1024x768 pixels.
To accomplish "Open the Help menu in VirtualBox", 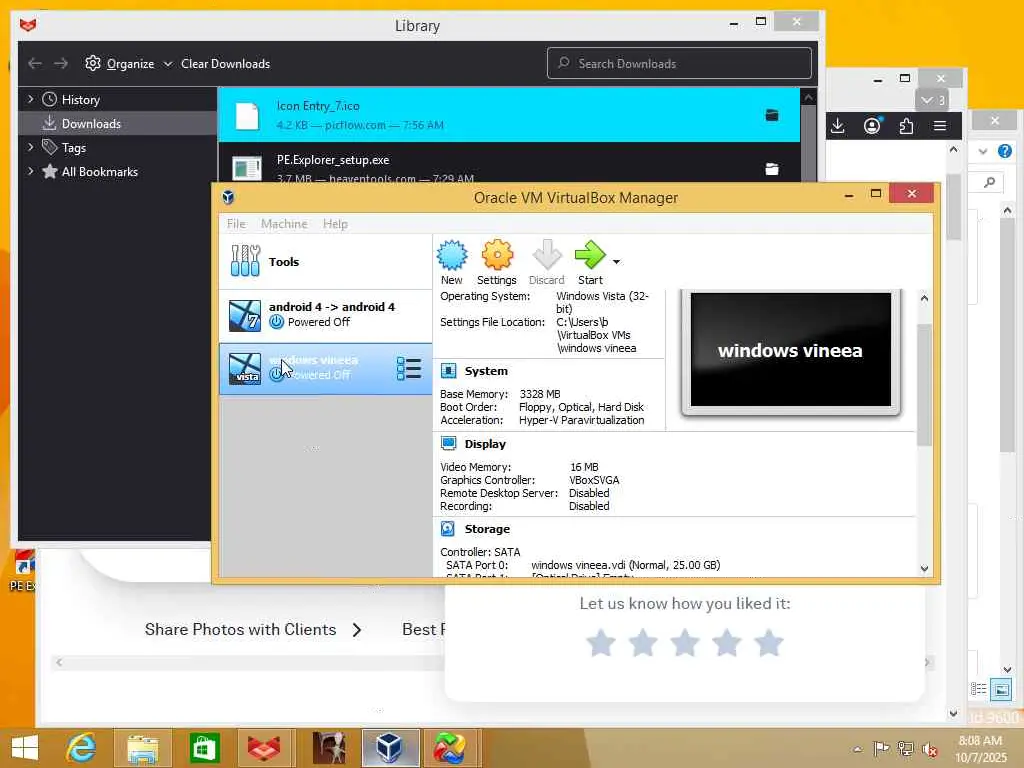I will click(x=335, y=224).
